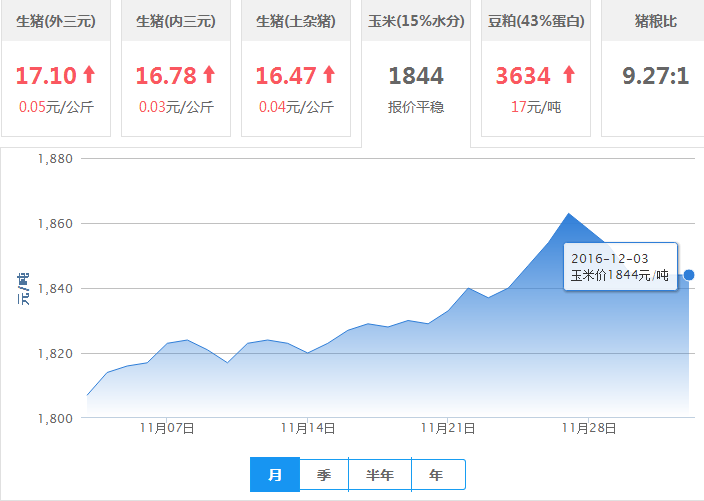Click the 2016-12-03 玉米价 tooltip box

click(x=620, y=267)
